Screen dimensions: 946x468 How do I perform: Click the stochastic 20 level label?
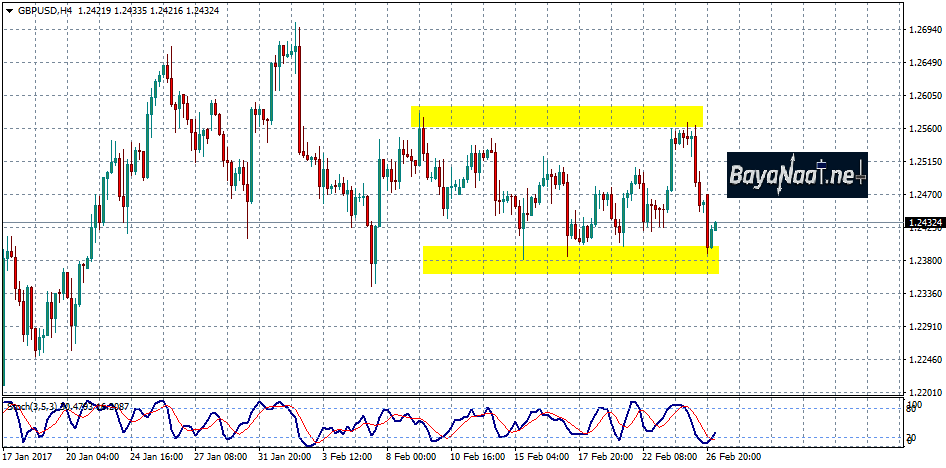[913, 439]
